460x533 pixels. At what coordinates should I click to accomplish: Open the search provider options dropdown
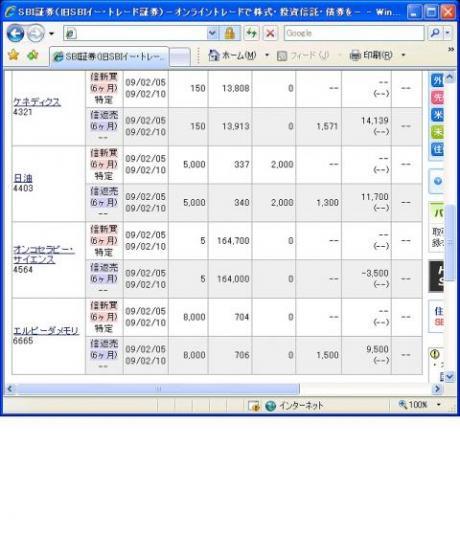click(x=448, y=33)
